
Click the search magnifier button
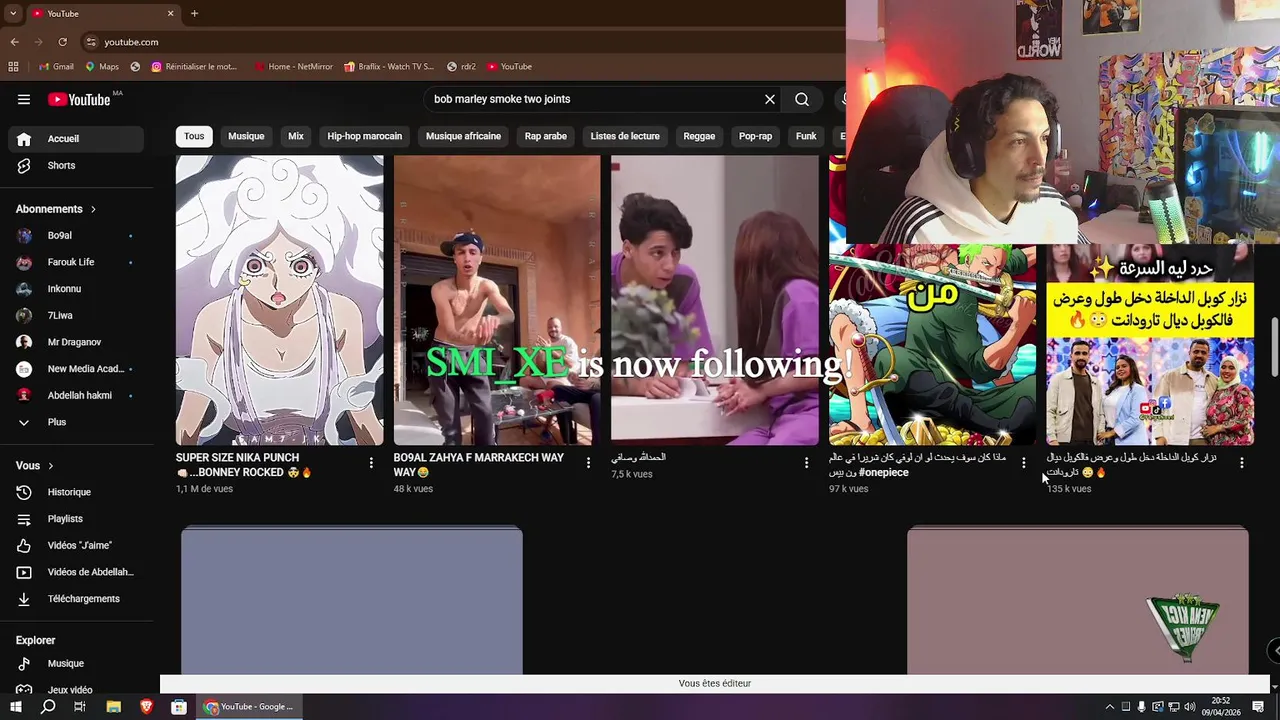(x=802, y=99)
